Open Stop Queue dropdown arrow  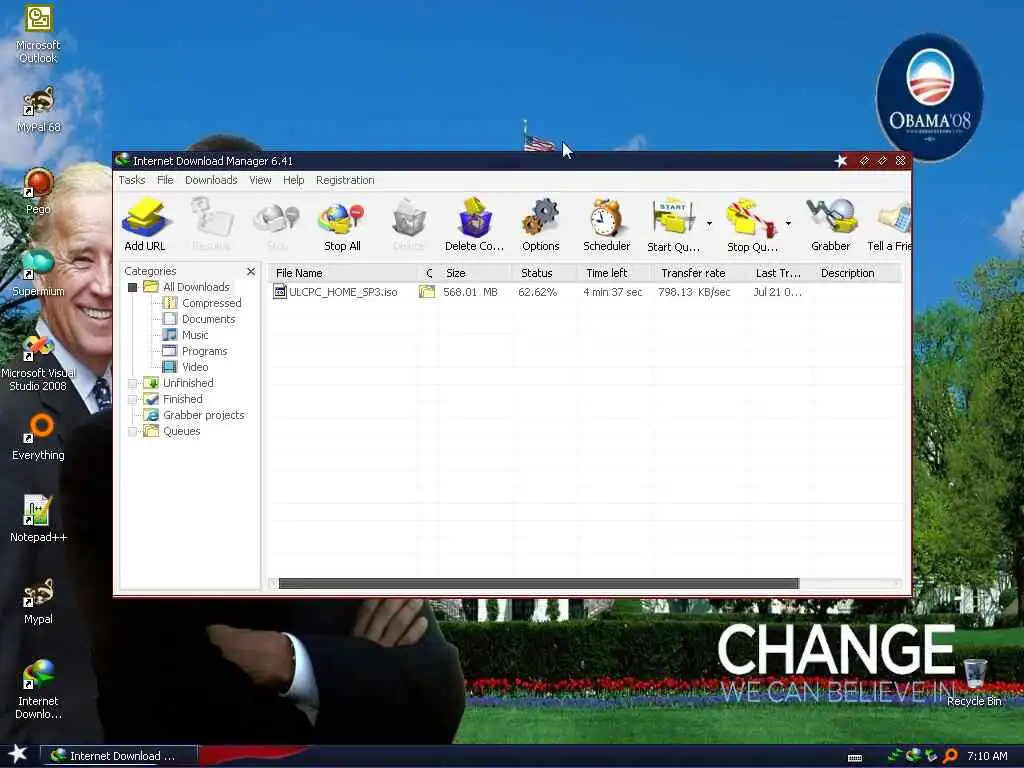[x=788, y=224]
